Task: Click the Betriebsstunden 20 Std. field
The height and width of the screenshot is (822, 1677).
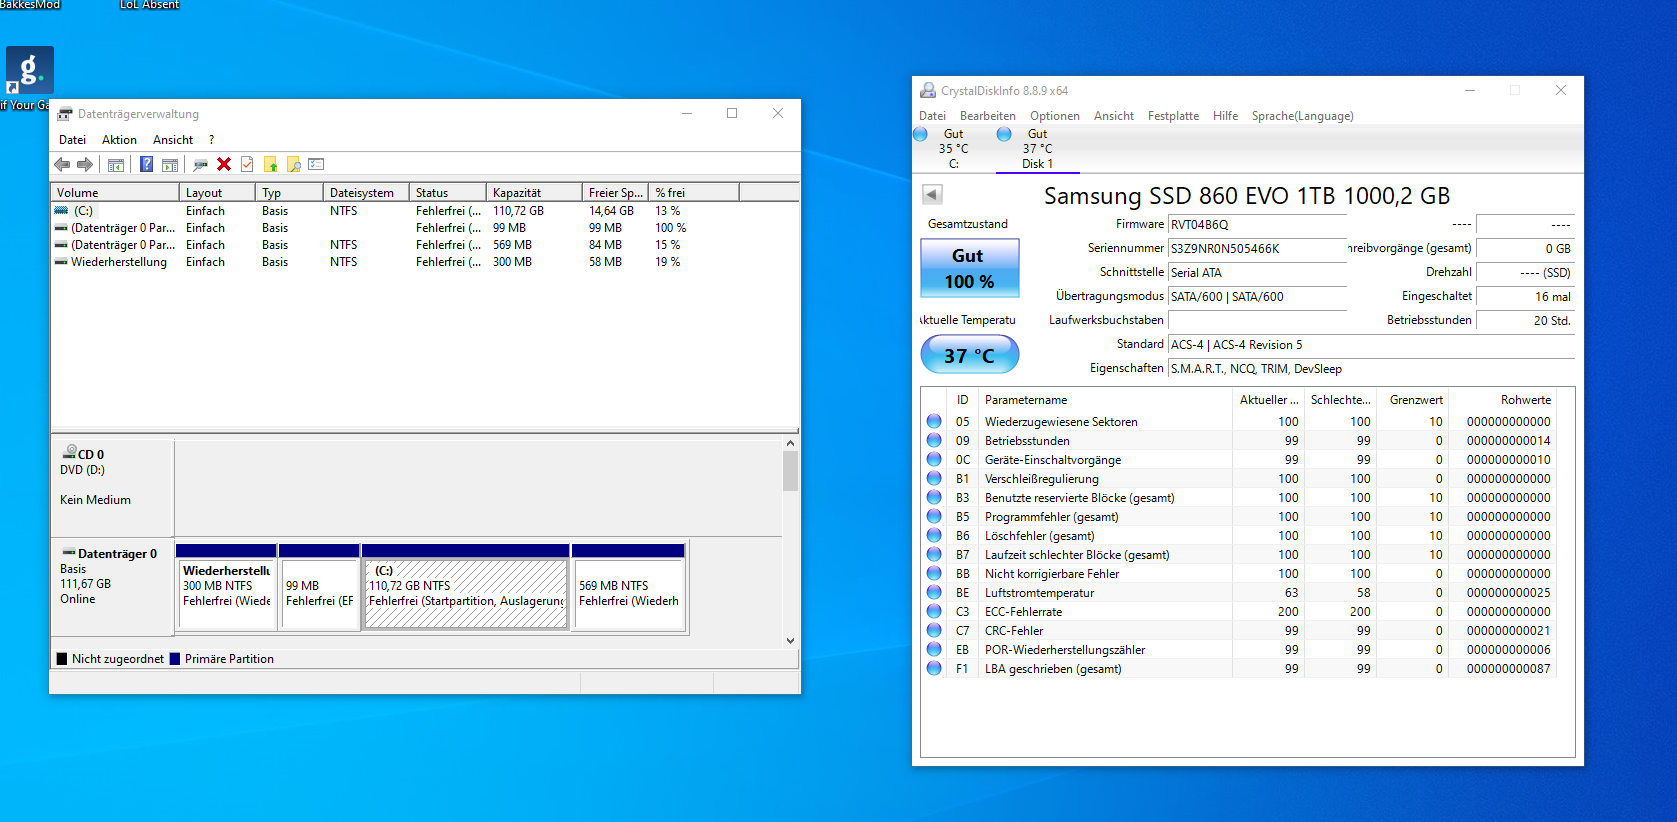Action: 1525,321
